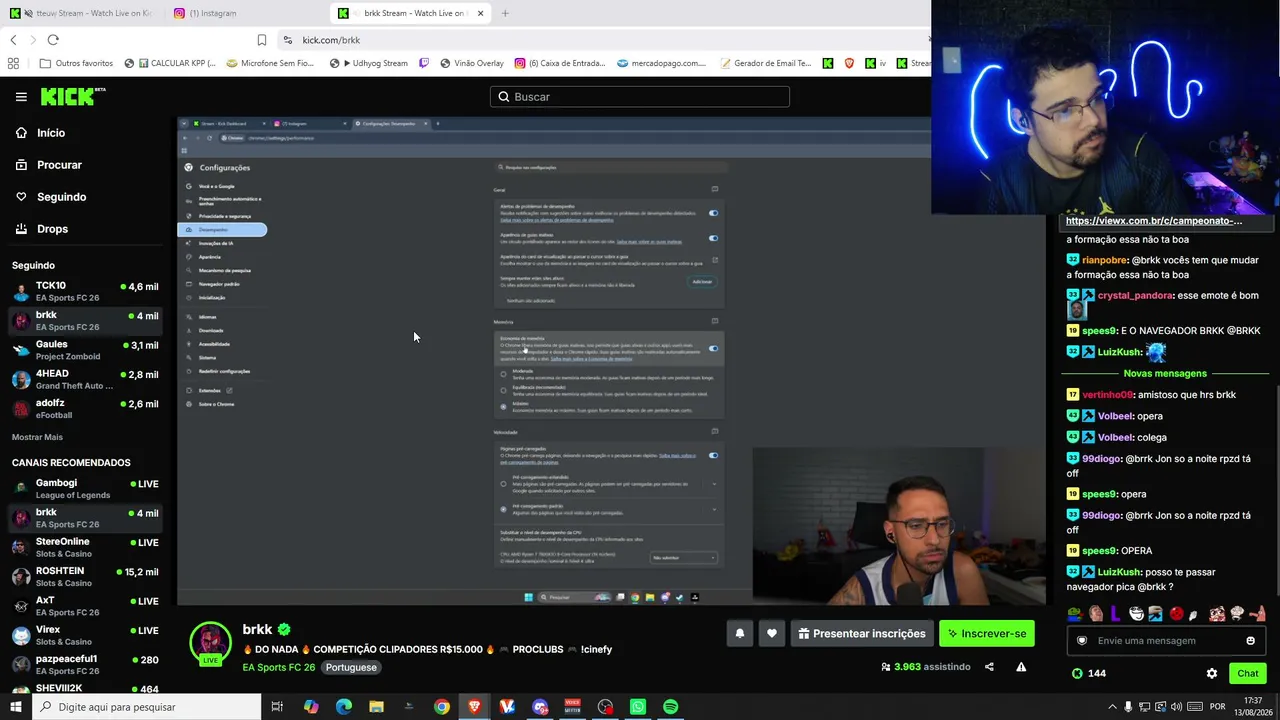Image resolution: width=1280 pixels, height=720 pixels.
Task: Select Pré-carregamento padrão radio in stream
Action: [x=504, y=509]
